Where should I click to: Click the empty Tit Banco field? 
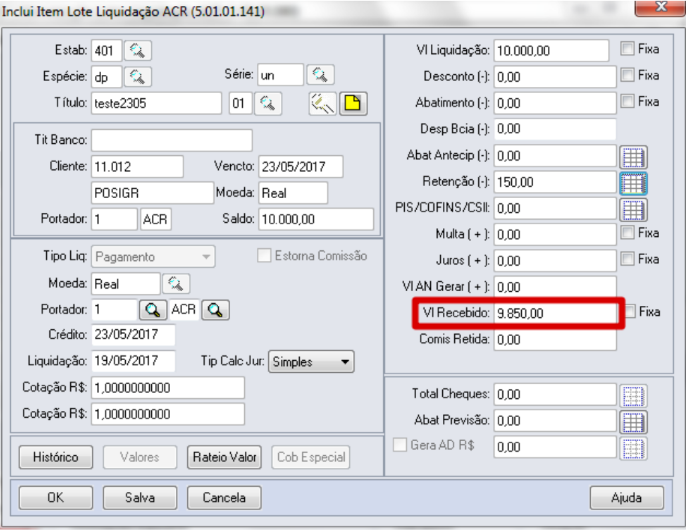pyautogui.click(x=172, y=140)
